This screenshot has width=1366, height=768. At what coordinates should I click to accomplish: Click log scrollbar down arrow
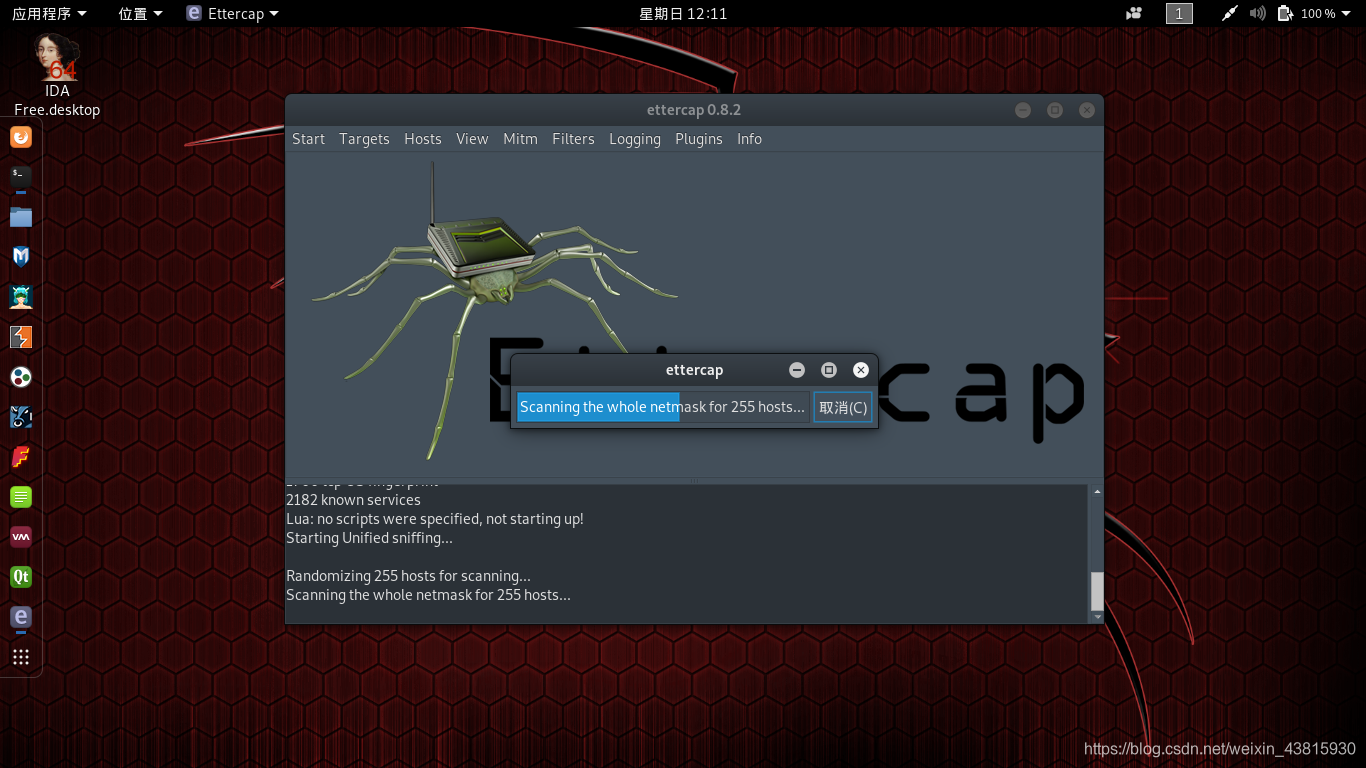click(1097, 617)
